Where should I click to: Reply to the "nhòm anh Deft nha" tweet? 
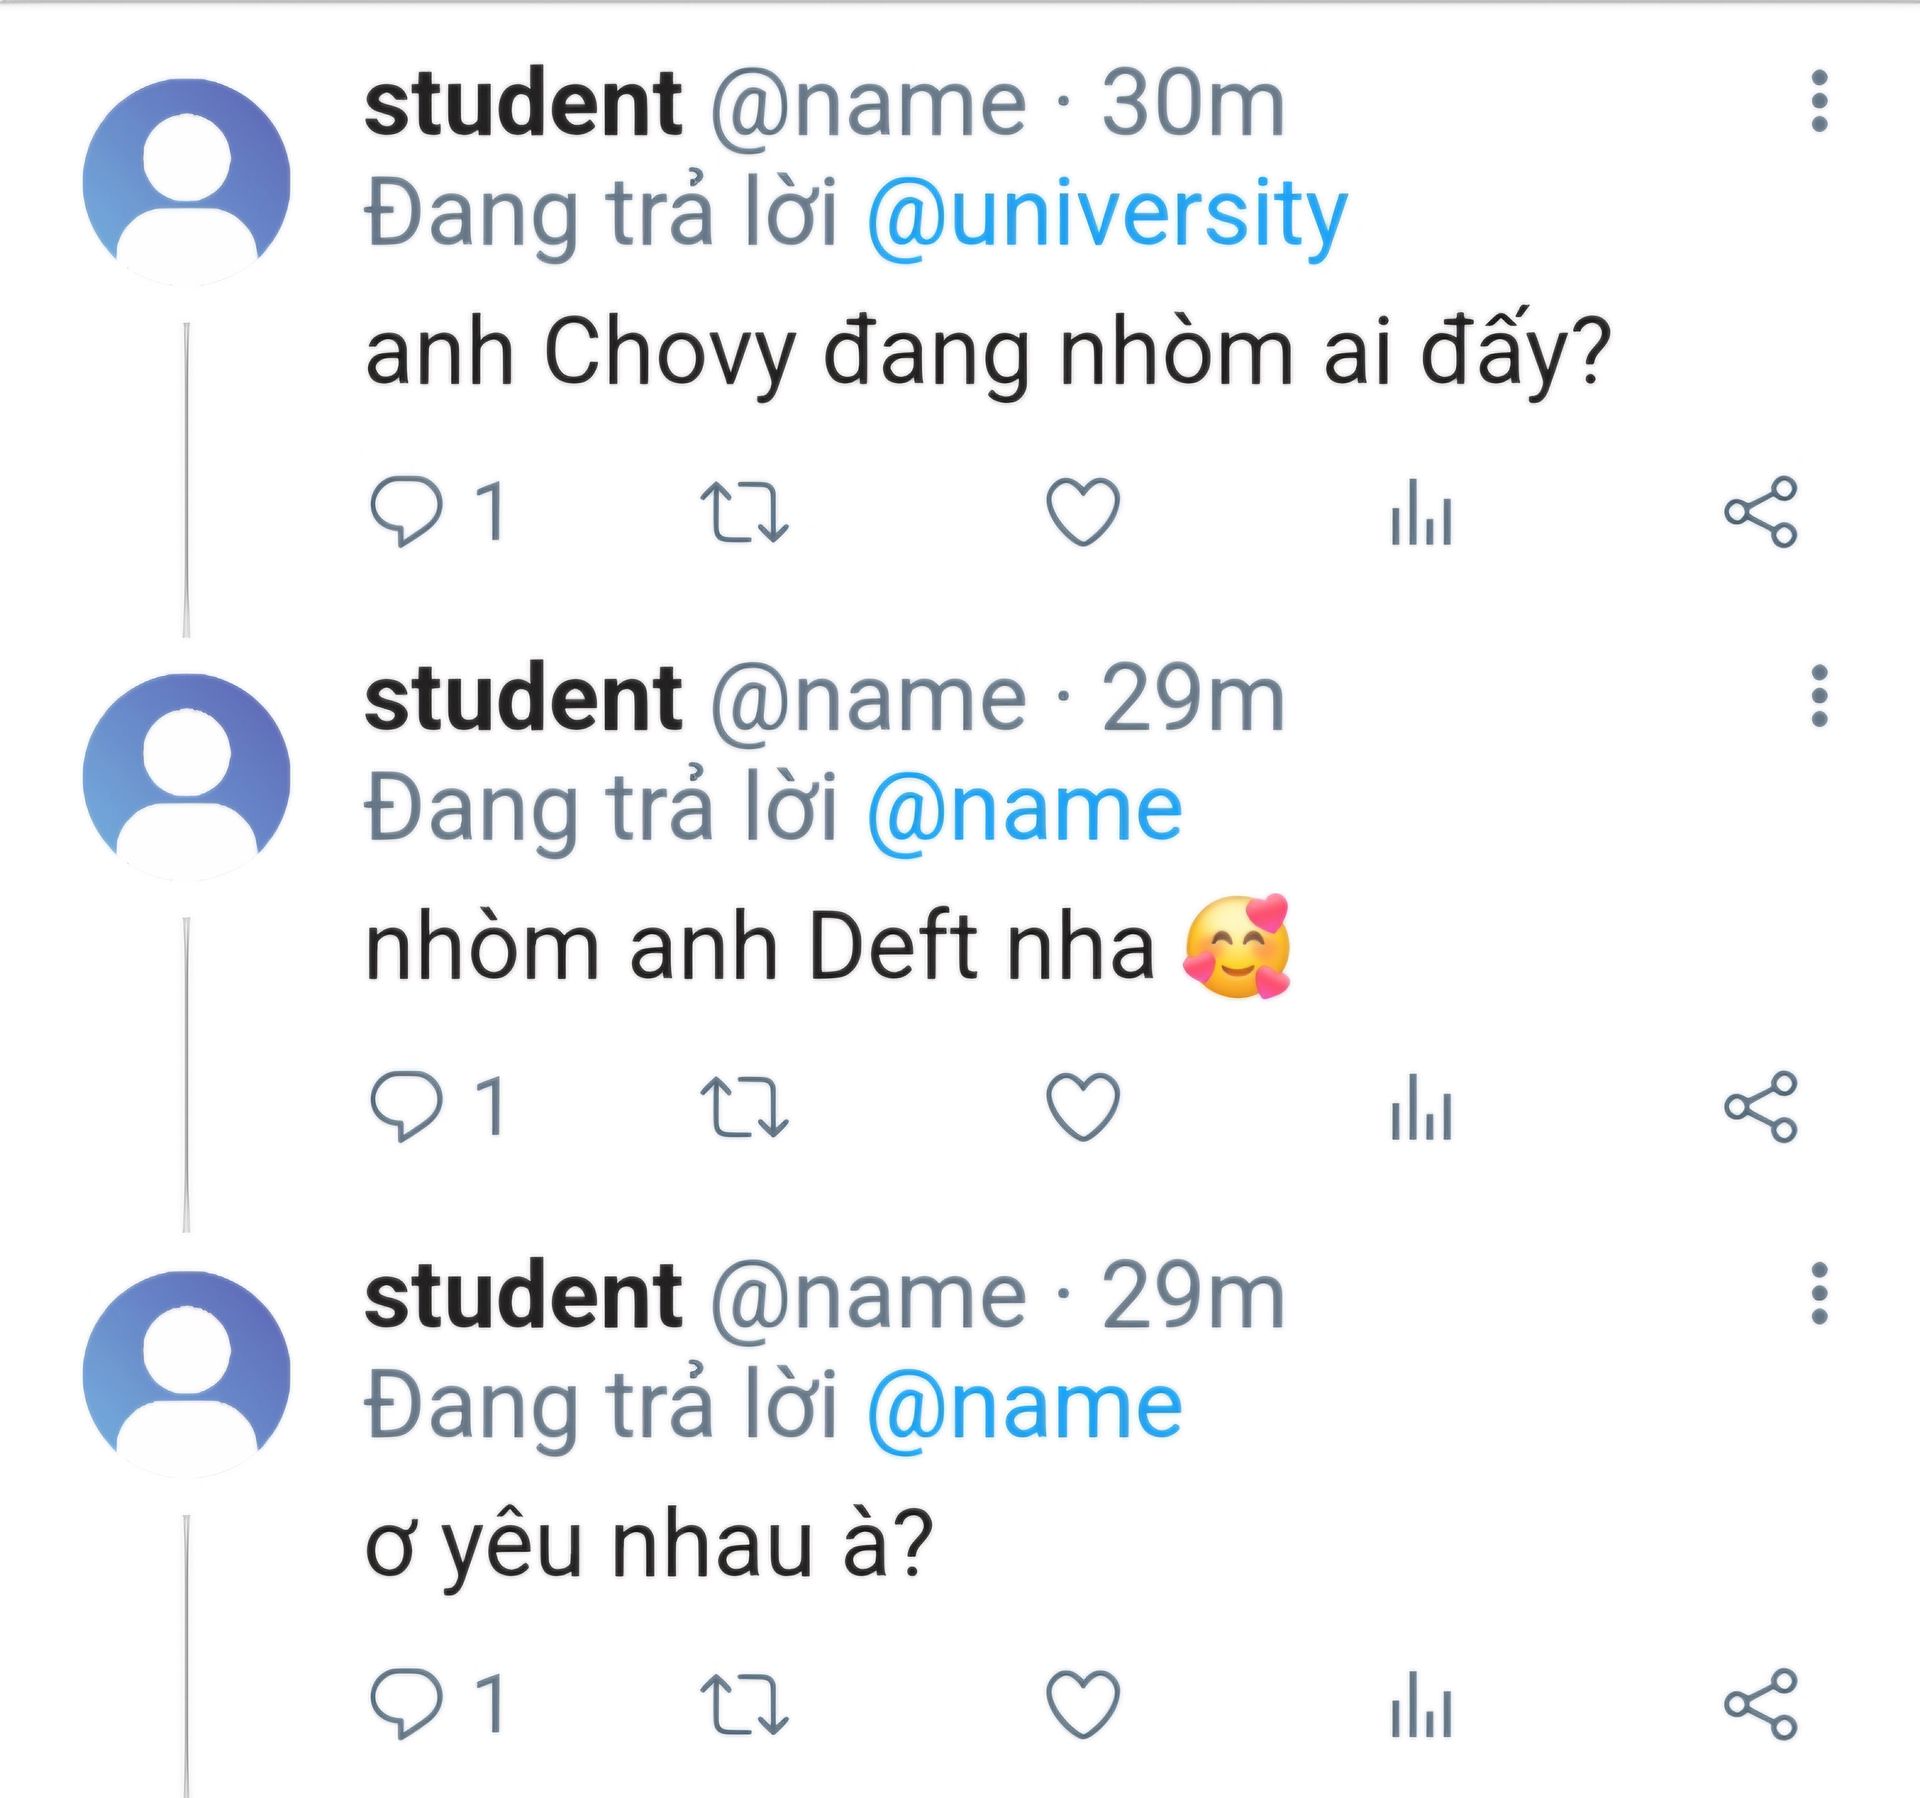pyautogui.click(x=406, y=1106)
